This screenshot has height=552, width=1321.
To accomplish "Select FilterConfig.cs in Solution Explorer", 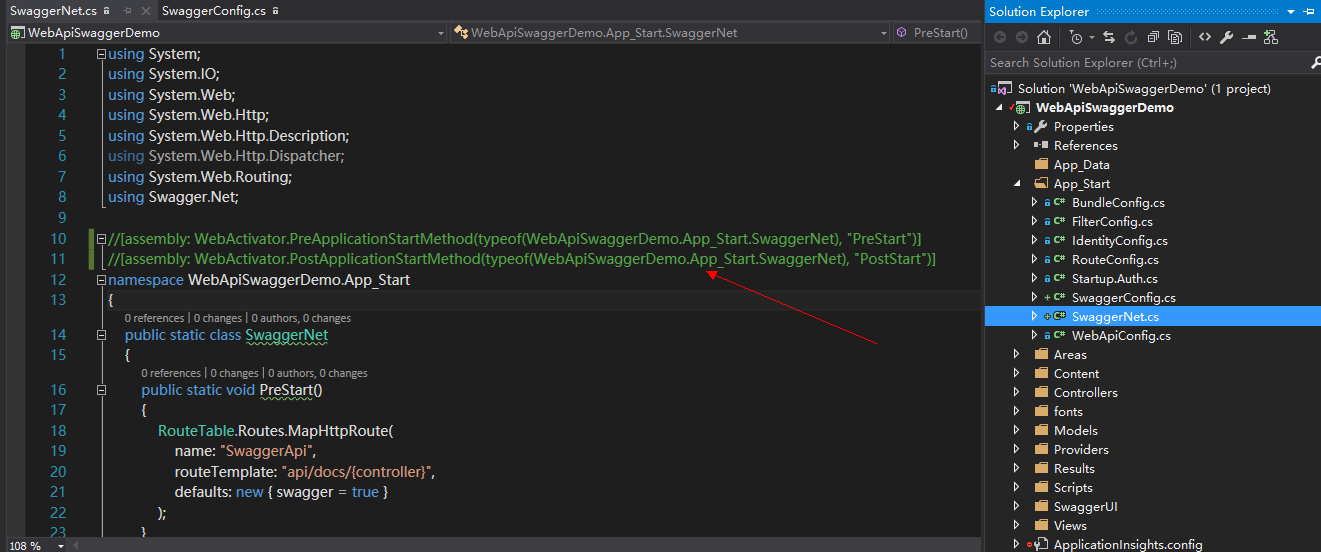I will 1112,221.
